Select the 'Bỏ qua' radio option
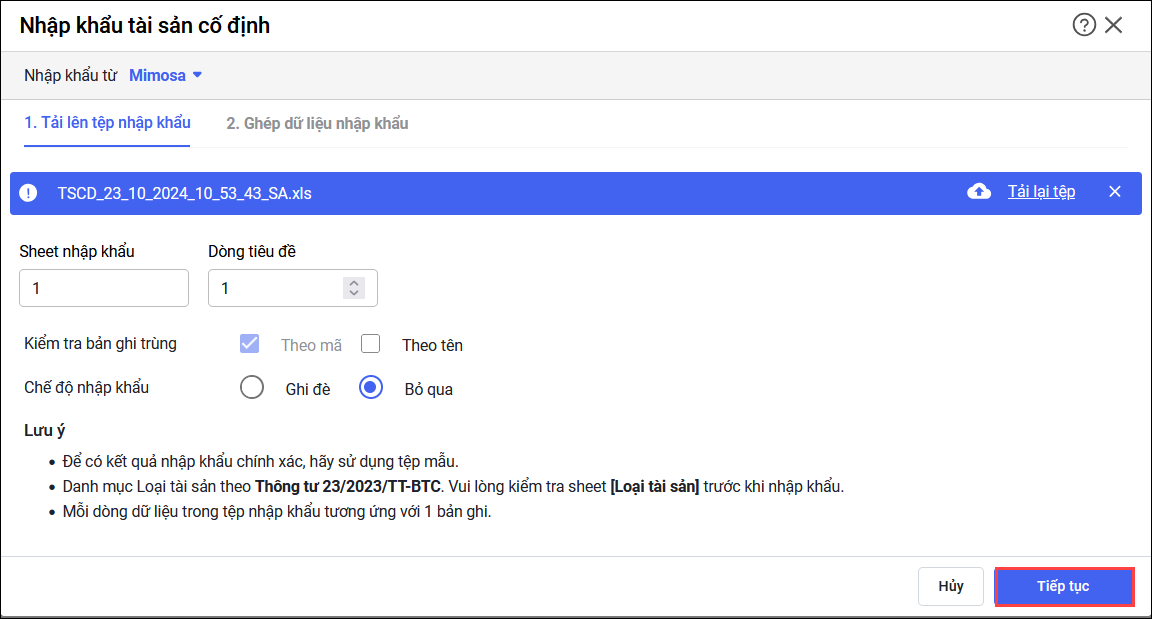The image size is (1152, 619). click(371, 388)
